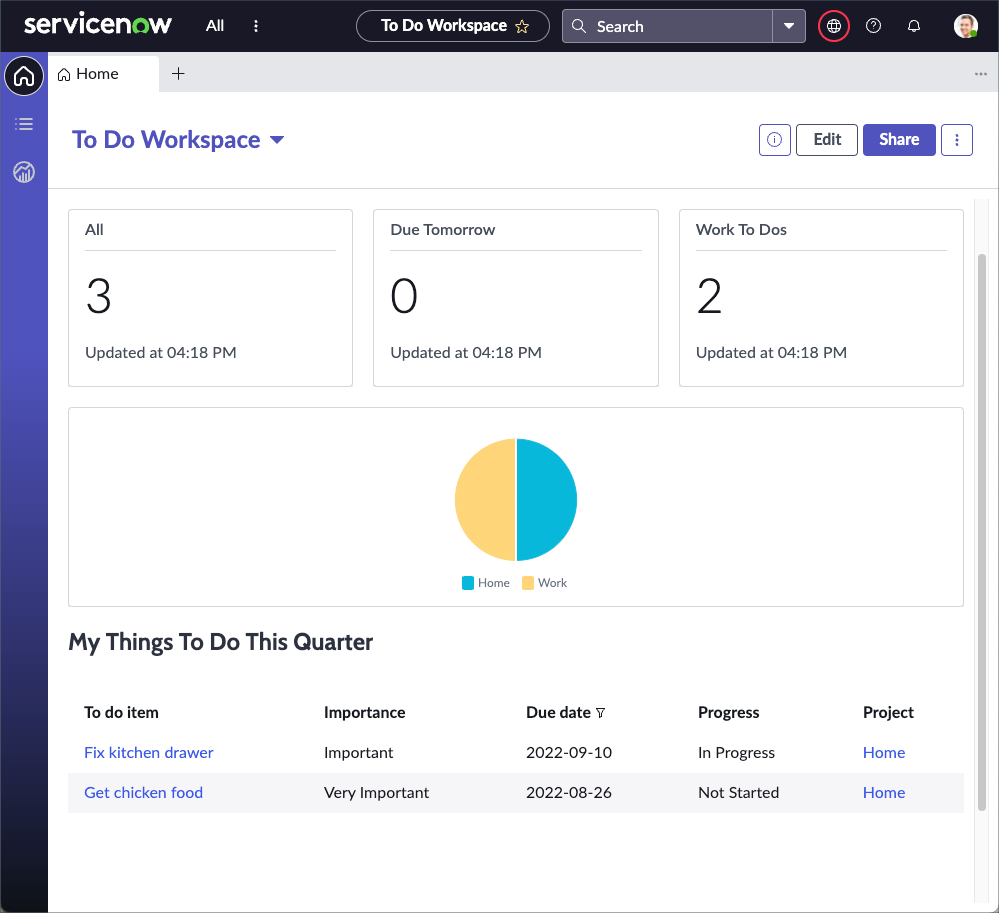The width and height of the screenshot is (999, 913).
Task: Open the search magnifier icon
Action: 578,26
